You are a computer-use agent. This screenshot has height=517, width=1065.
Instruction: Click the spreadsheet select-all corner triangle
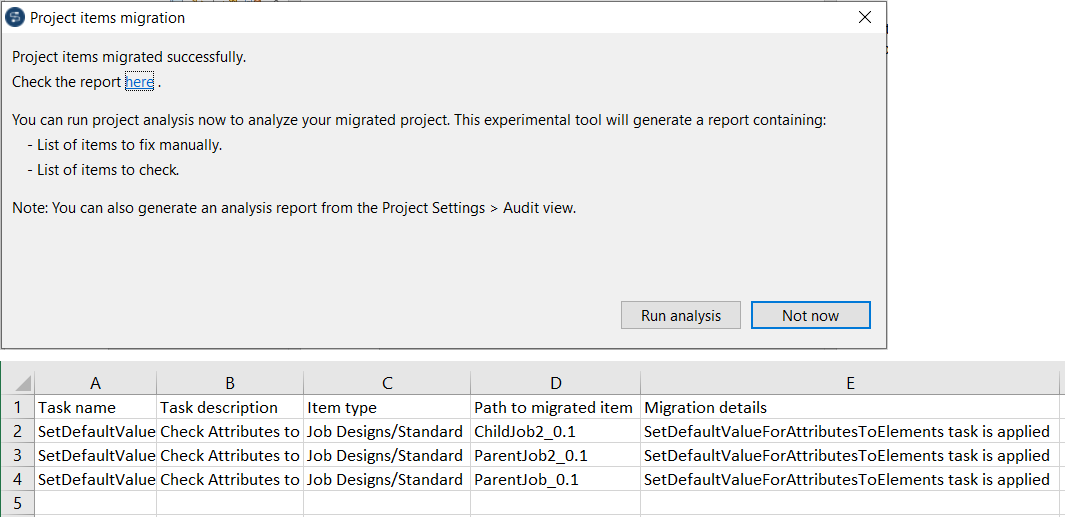22,384
